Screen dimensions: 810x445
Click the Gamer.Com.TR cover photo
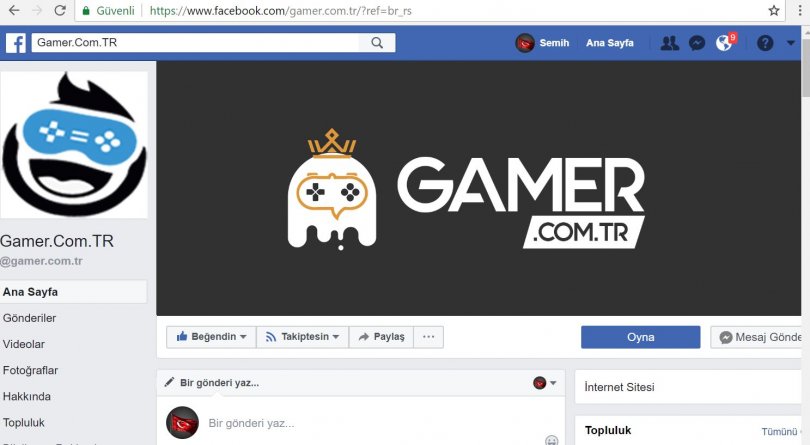click(x=478, y=188)
